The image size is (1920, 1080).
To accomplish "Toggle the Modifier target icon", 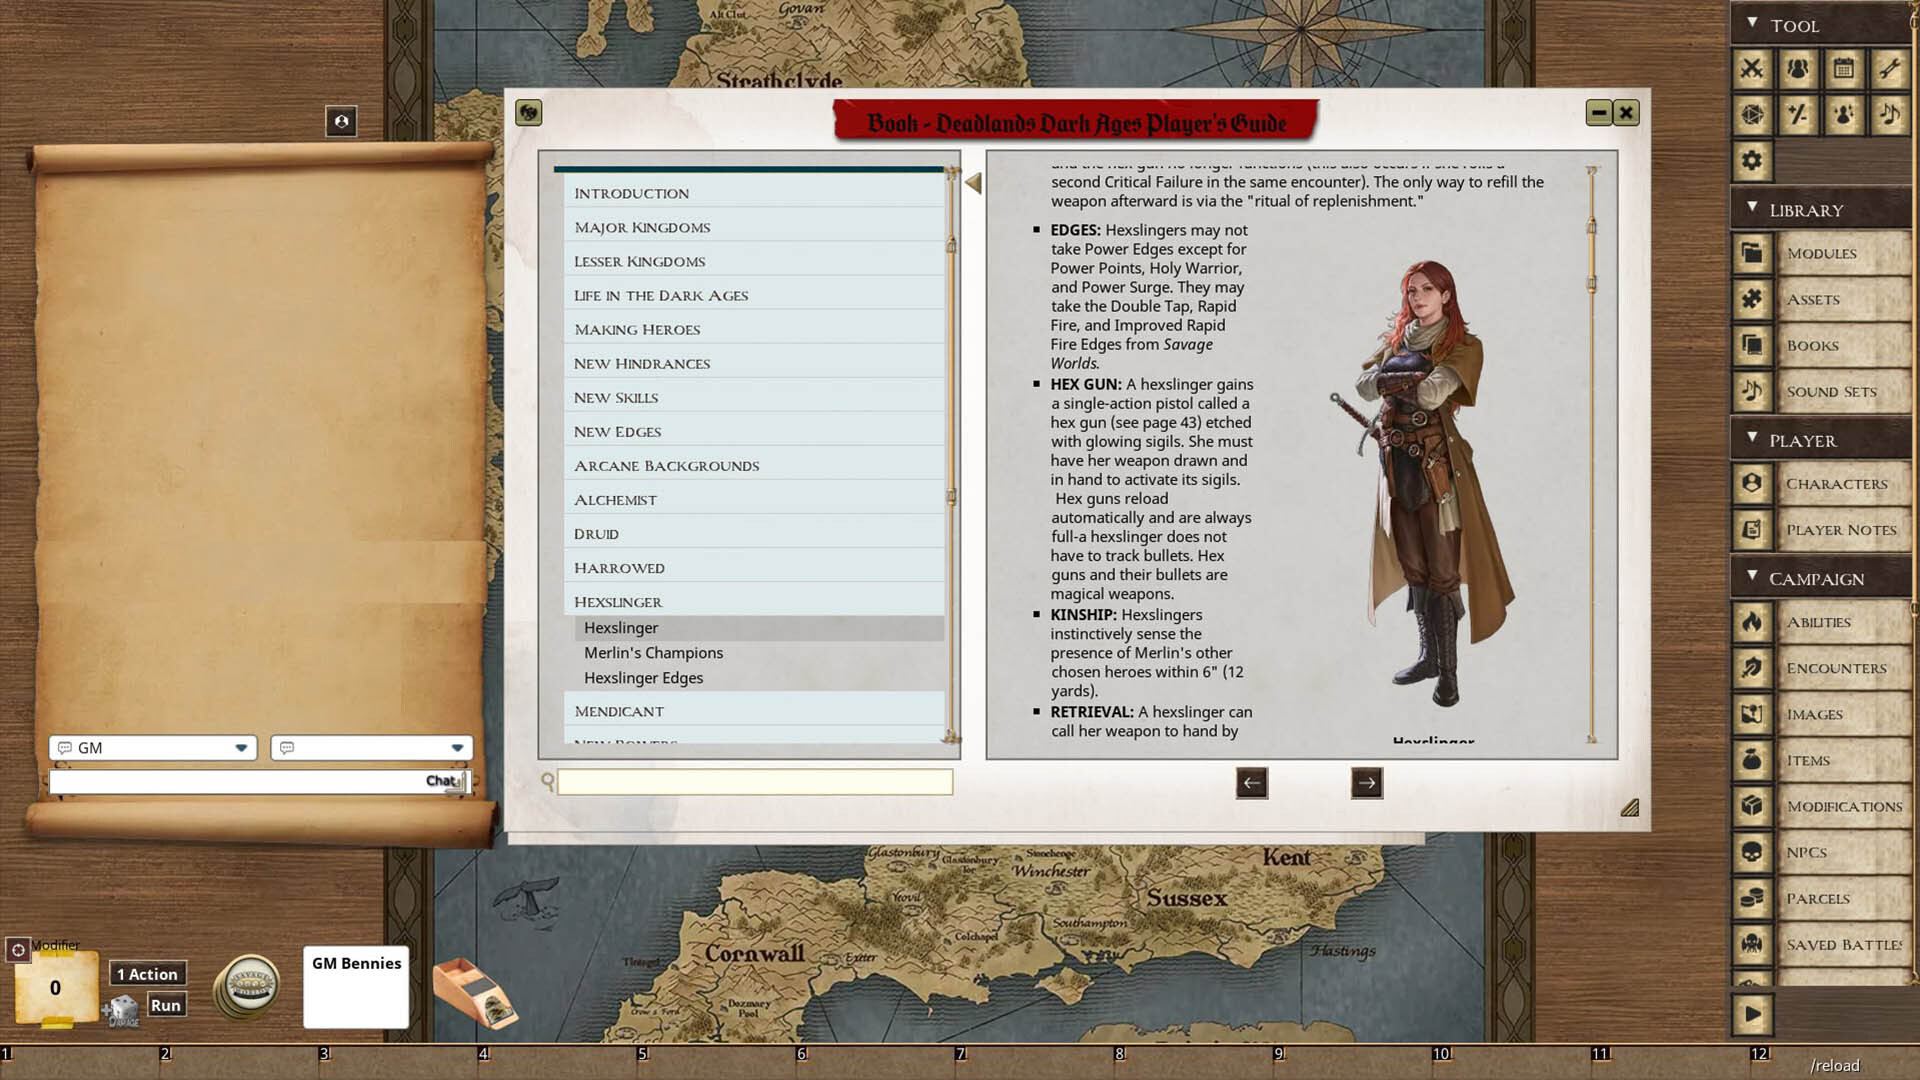I will click(x=18, y=950).
